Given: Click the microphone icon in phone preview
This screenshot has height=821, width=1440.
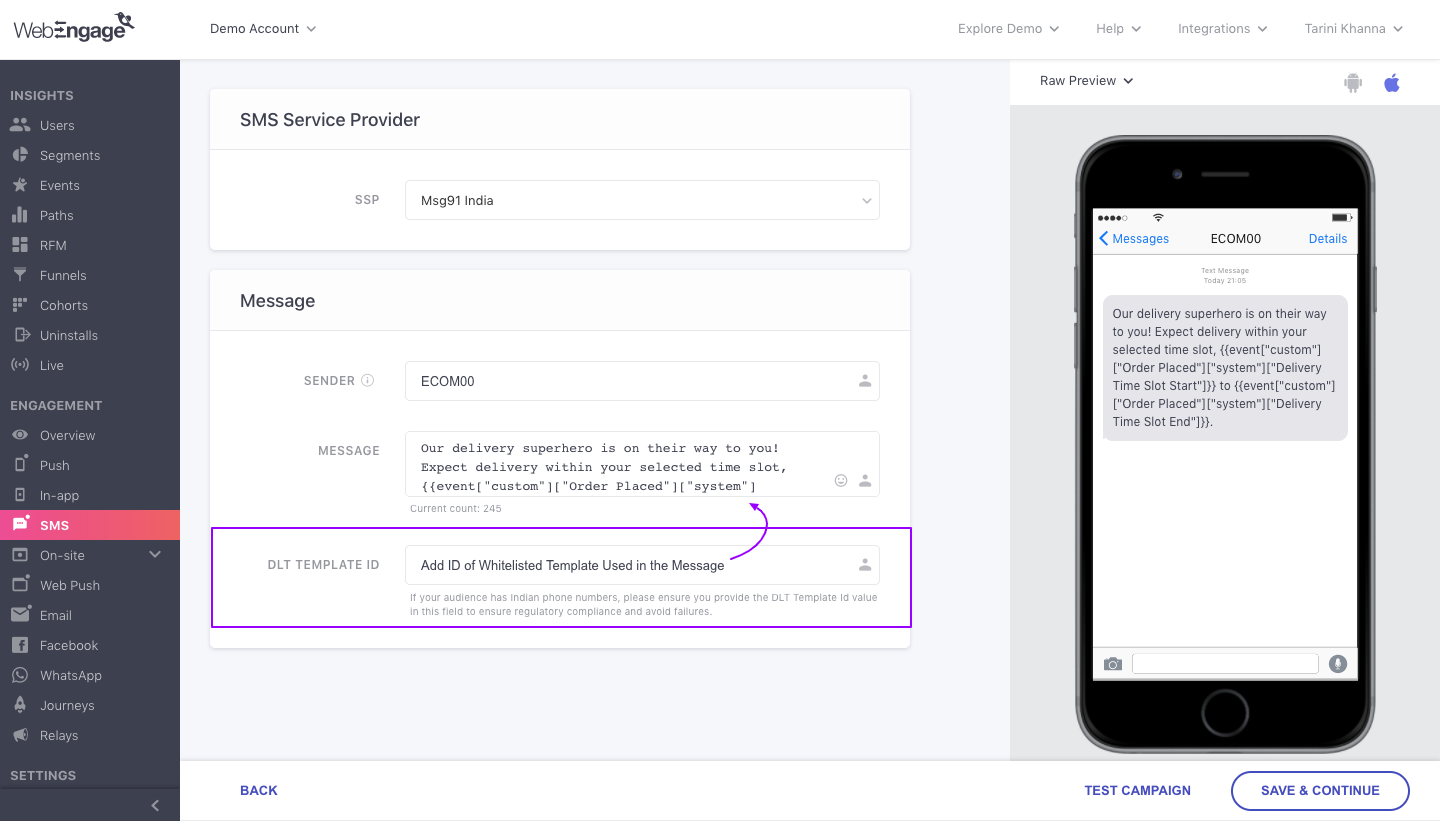Looking at the screenshot, I should [x=1338, y=664].
